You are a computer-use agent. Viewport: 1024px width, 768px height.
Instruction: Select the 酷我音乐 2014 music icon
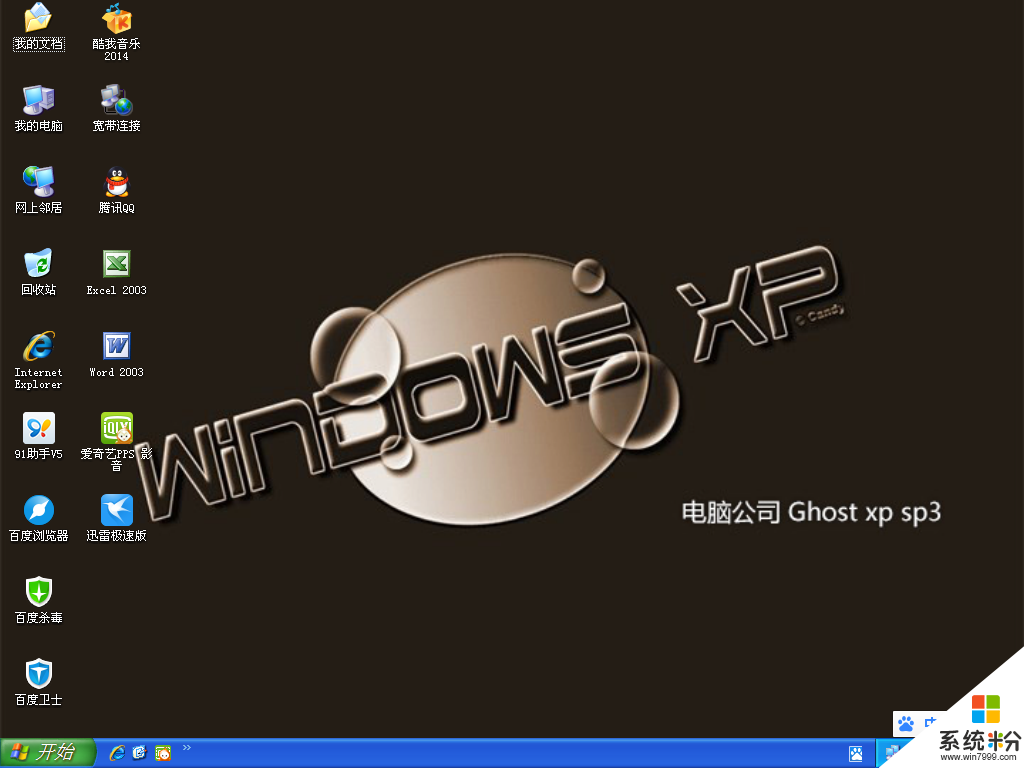[117, 18]
